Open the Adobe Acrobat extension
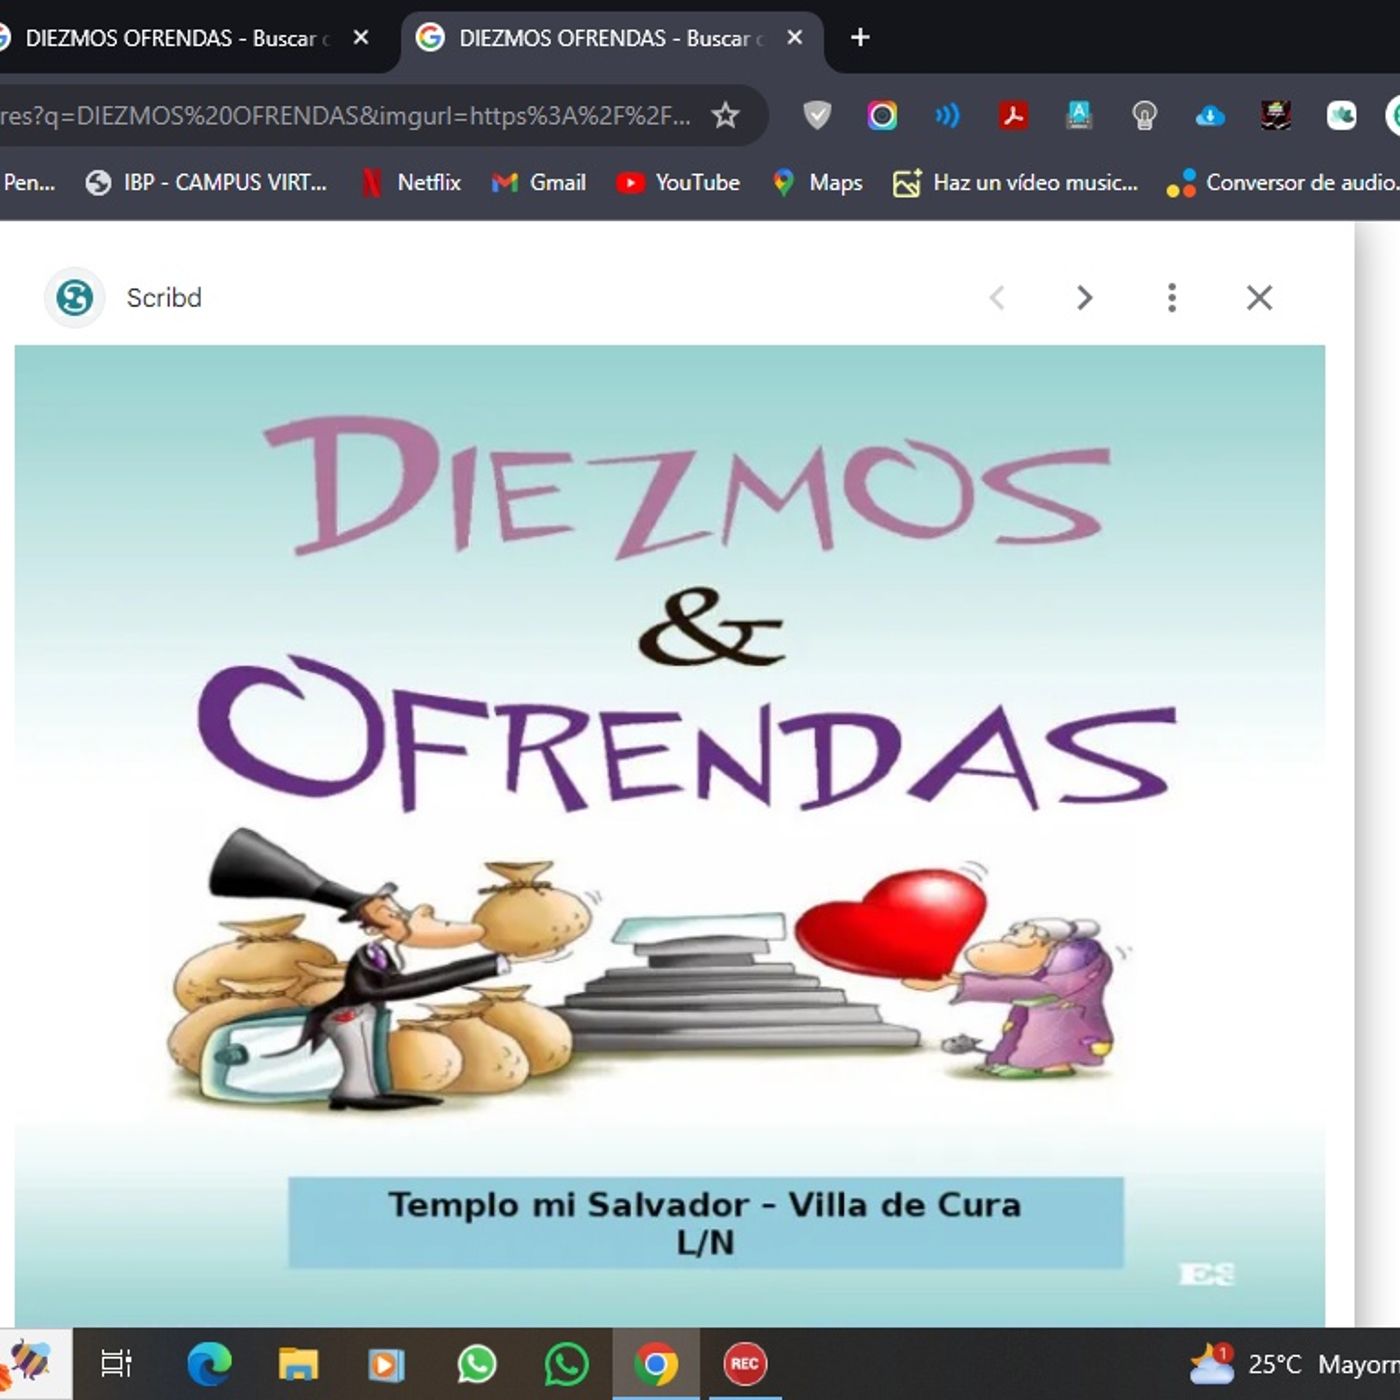The height and width of the screenshot is (1400, 1400). [x=1013, y=114]
